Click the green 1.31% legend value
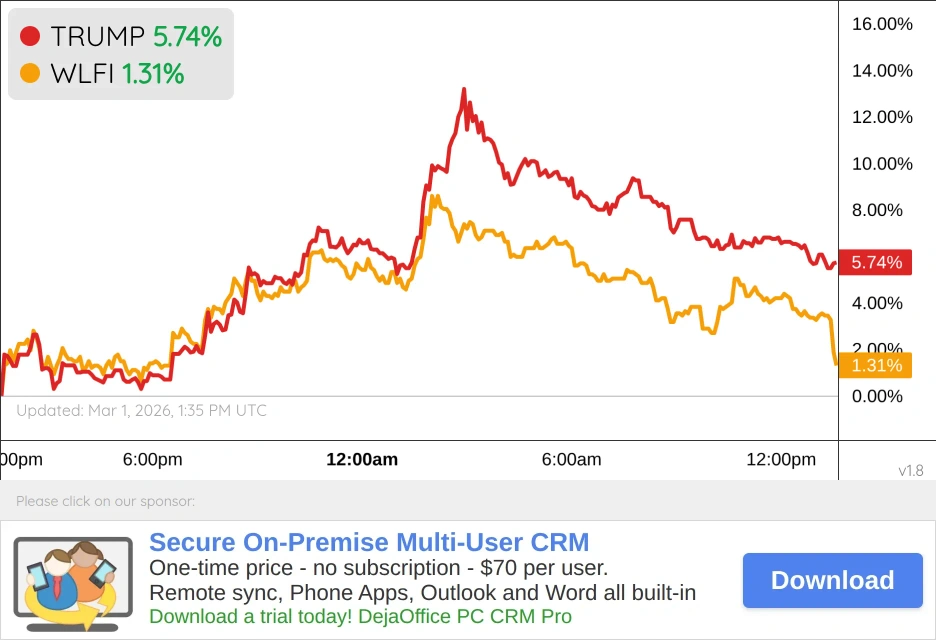 [153, 74]
